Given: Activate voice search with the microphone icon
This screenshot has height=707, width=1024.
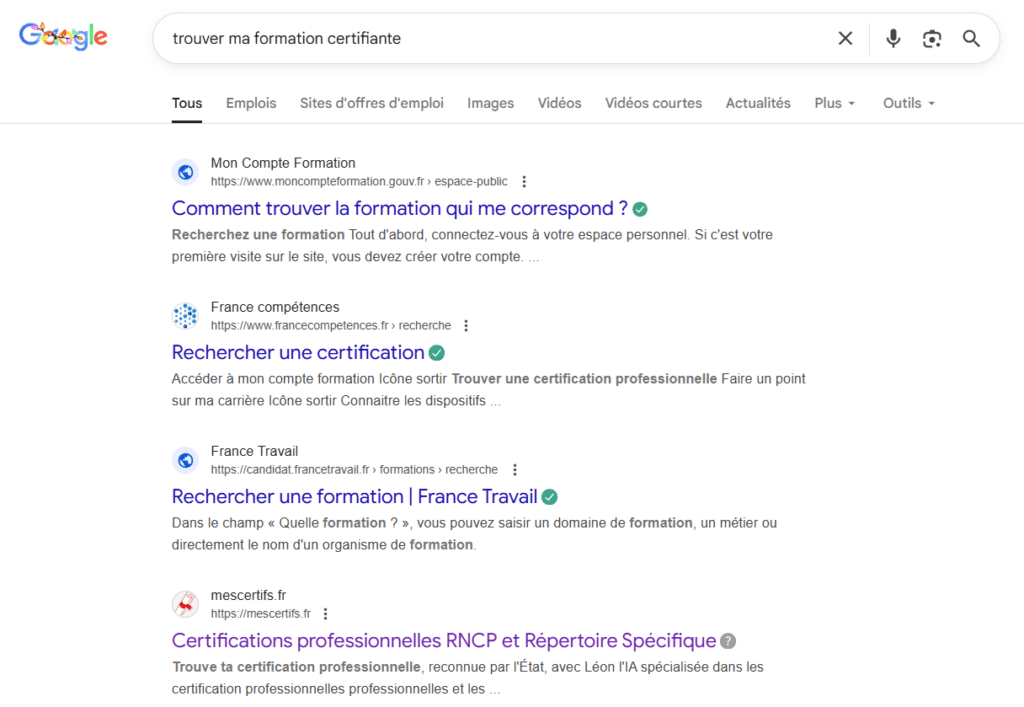Looking at the screenshot, I should click(x=892, y=38).
